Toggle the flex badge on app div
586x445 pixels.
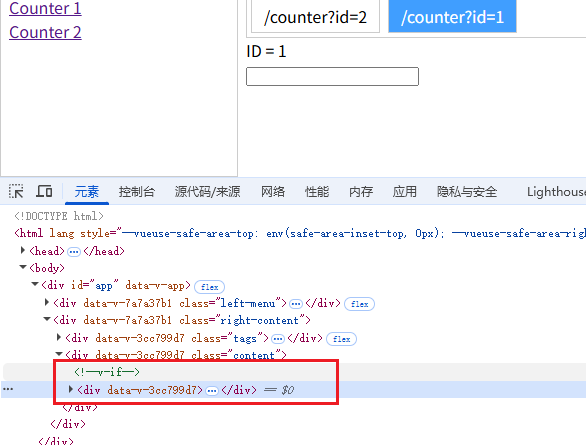tap(209, 287)
